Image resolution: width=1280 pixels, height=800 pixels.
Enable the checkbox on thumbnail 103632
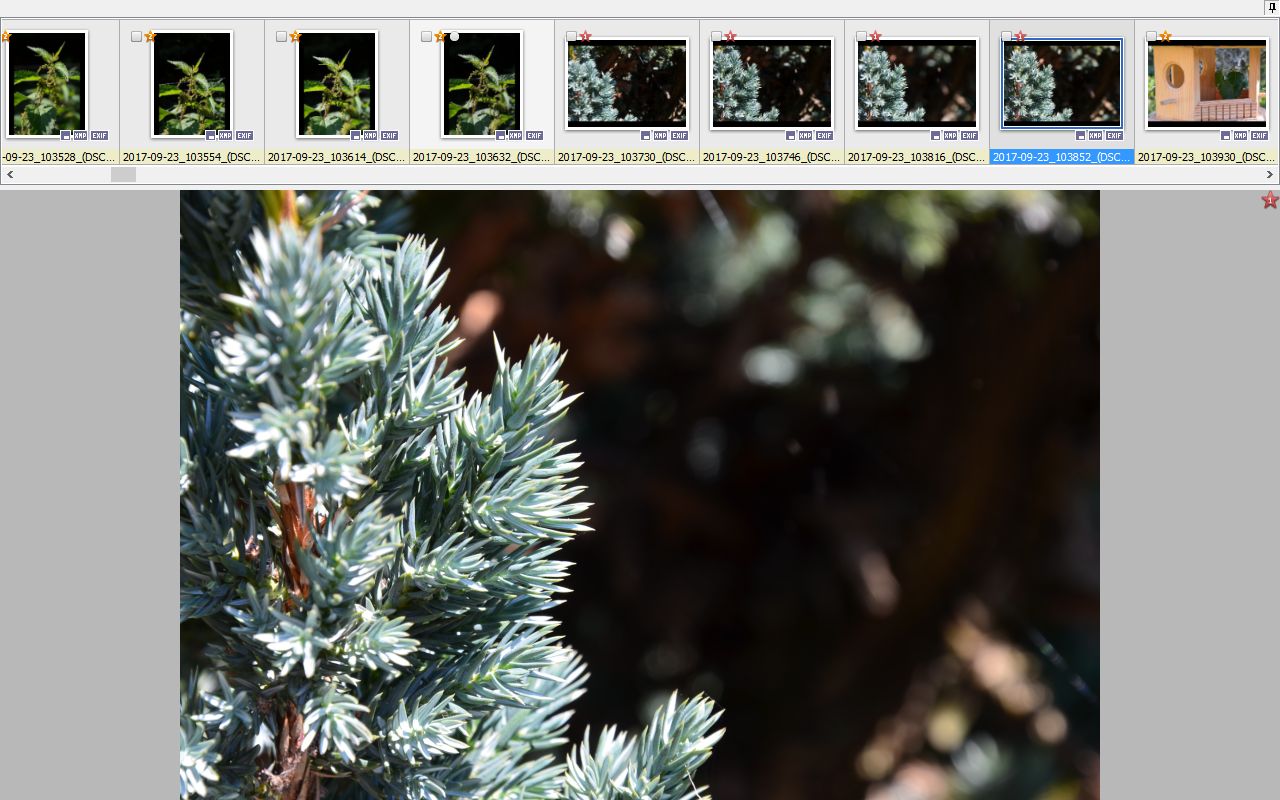point(426,37)
